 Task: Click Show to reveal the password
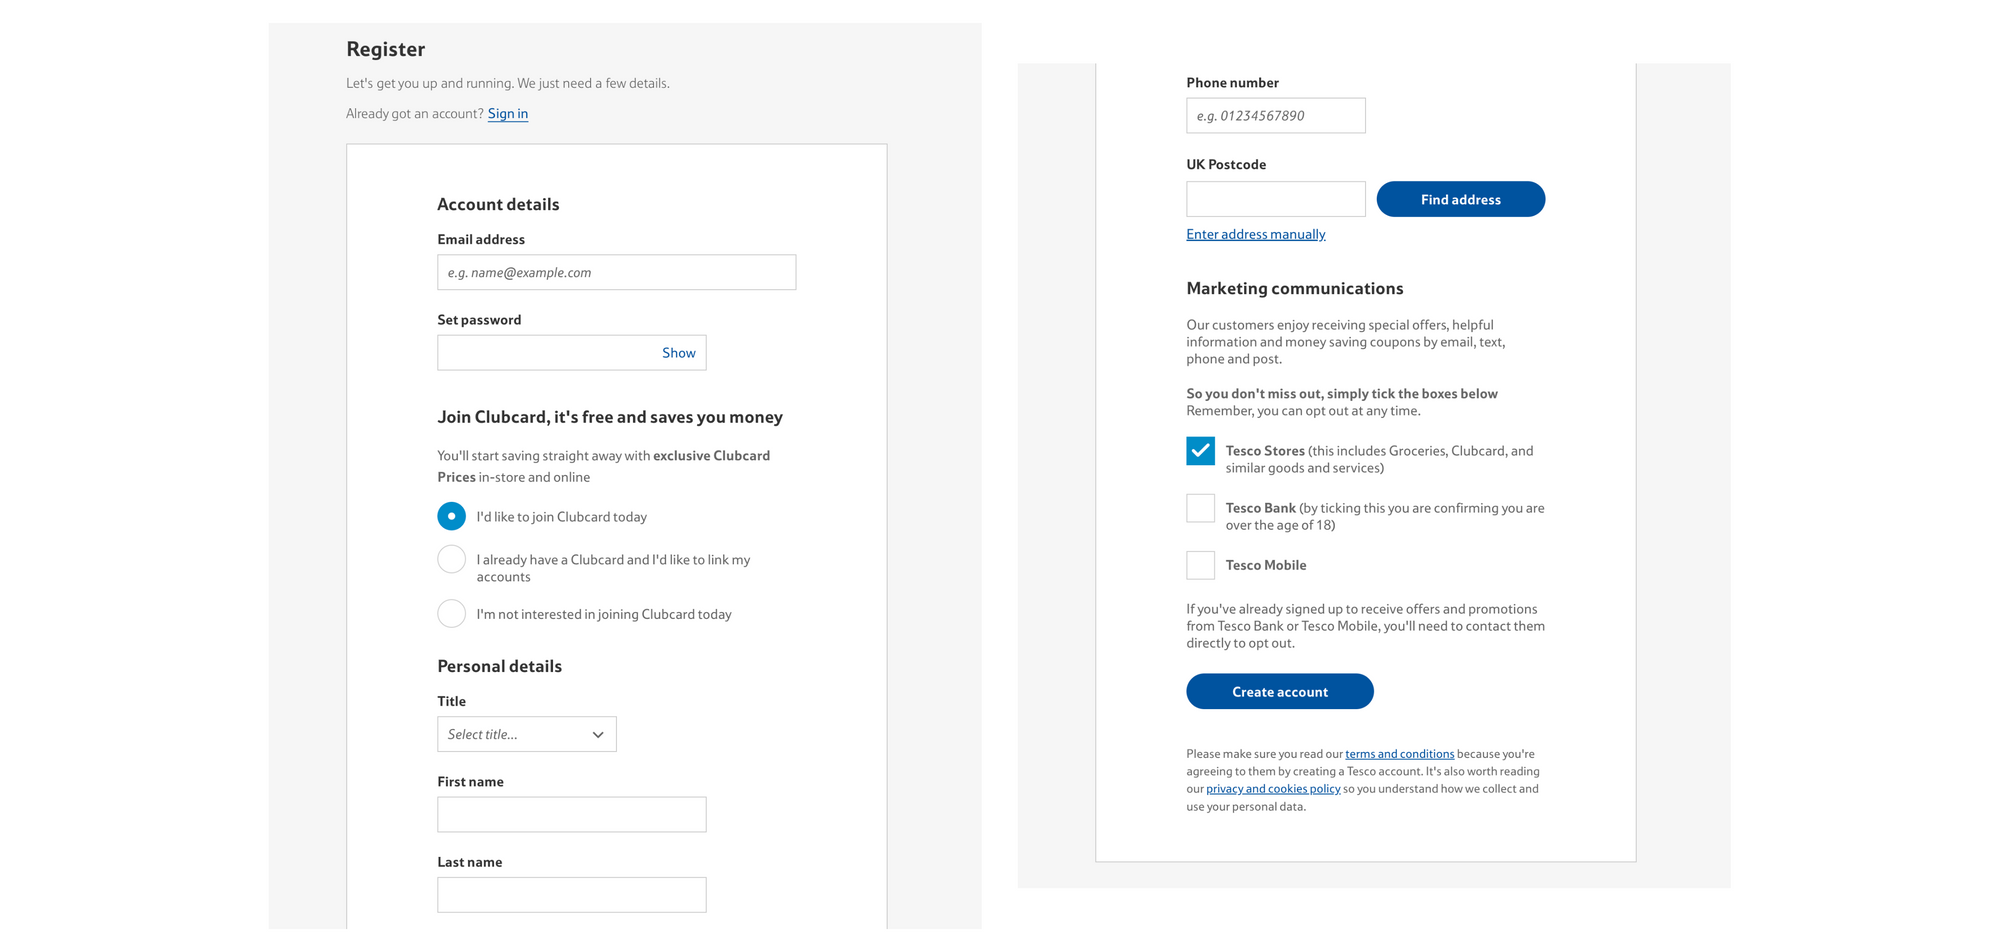point(678,352)
